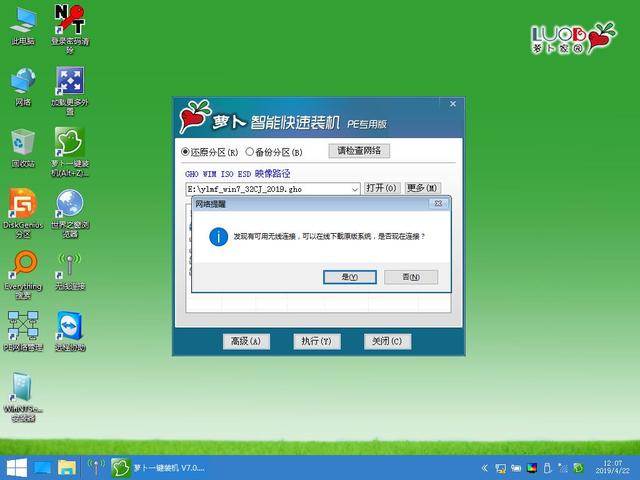Expand hidden tray icons chevron

484,468
